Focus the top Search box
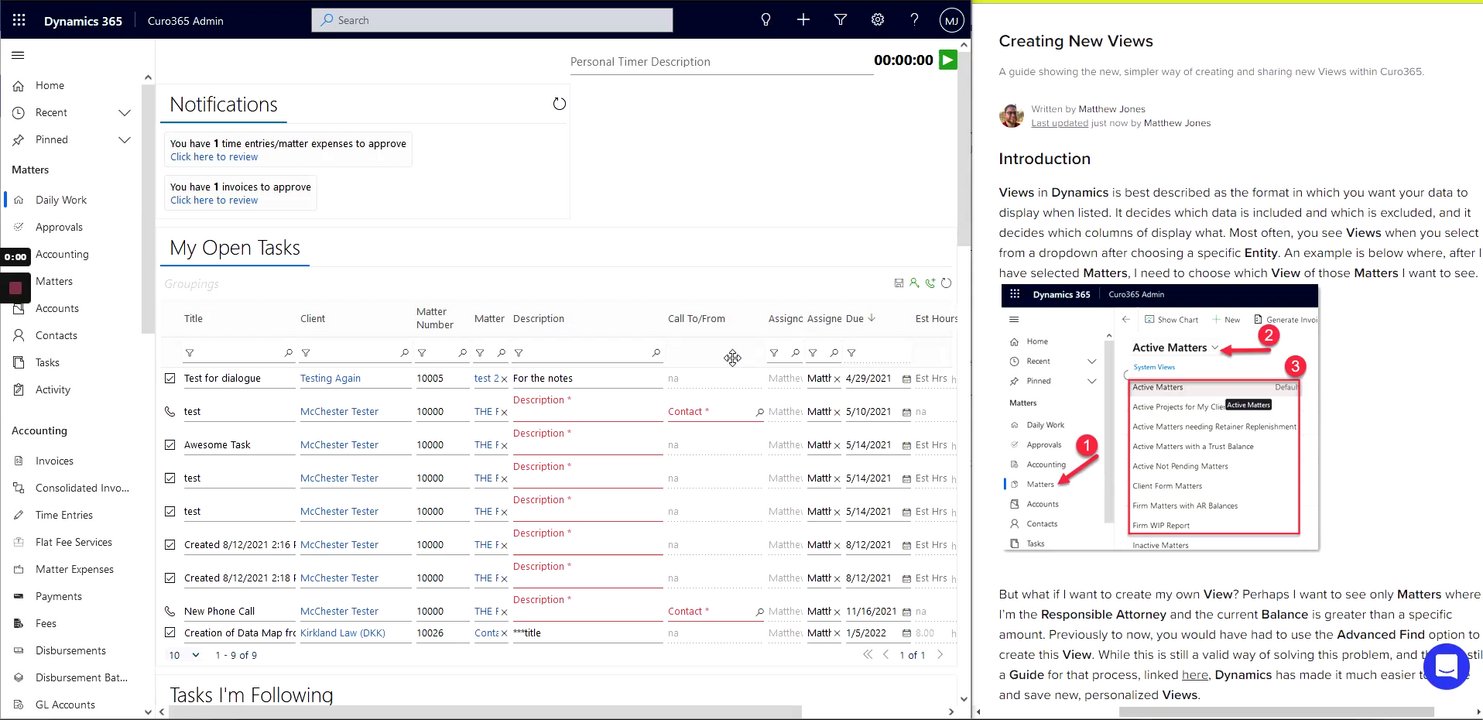The width and height of the screenshot is (1483, 720). coord(492,20)
